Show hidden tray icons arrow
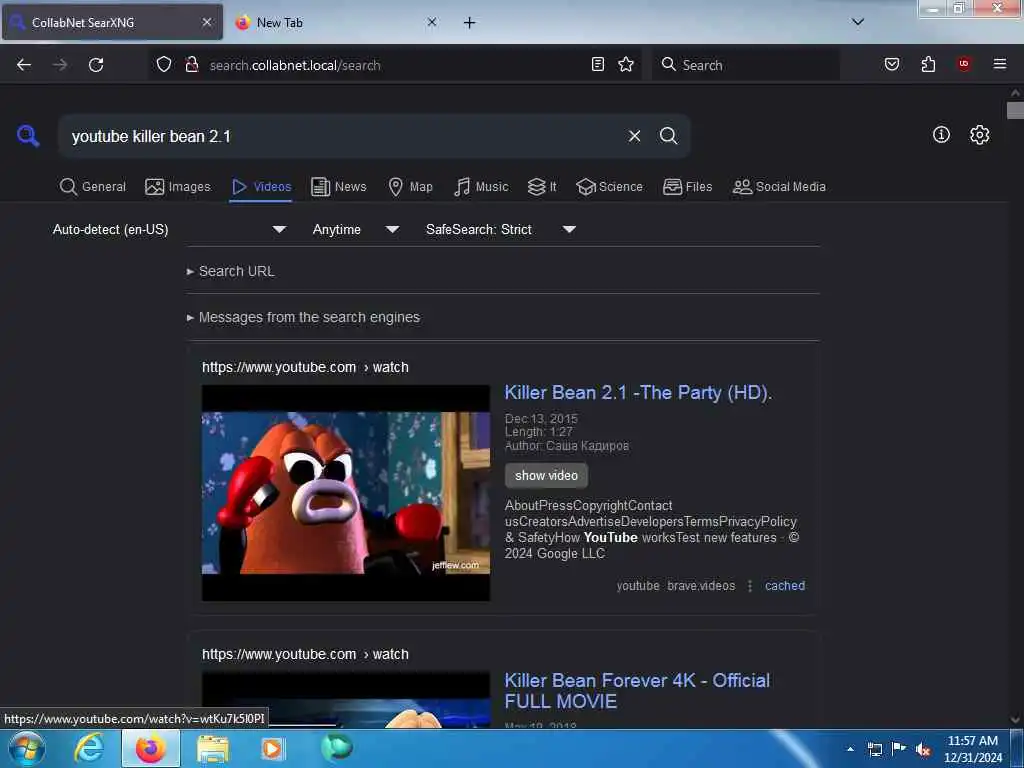This screenshot has width=1024, height=768. (850, 749)
